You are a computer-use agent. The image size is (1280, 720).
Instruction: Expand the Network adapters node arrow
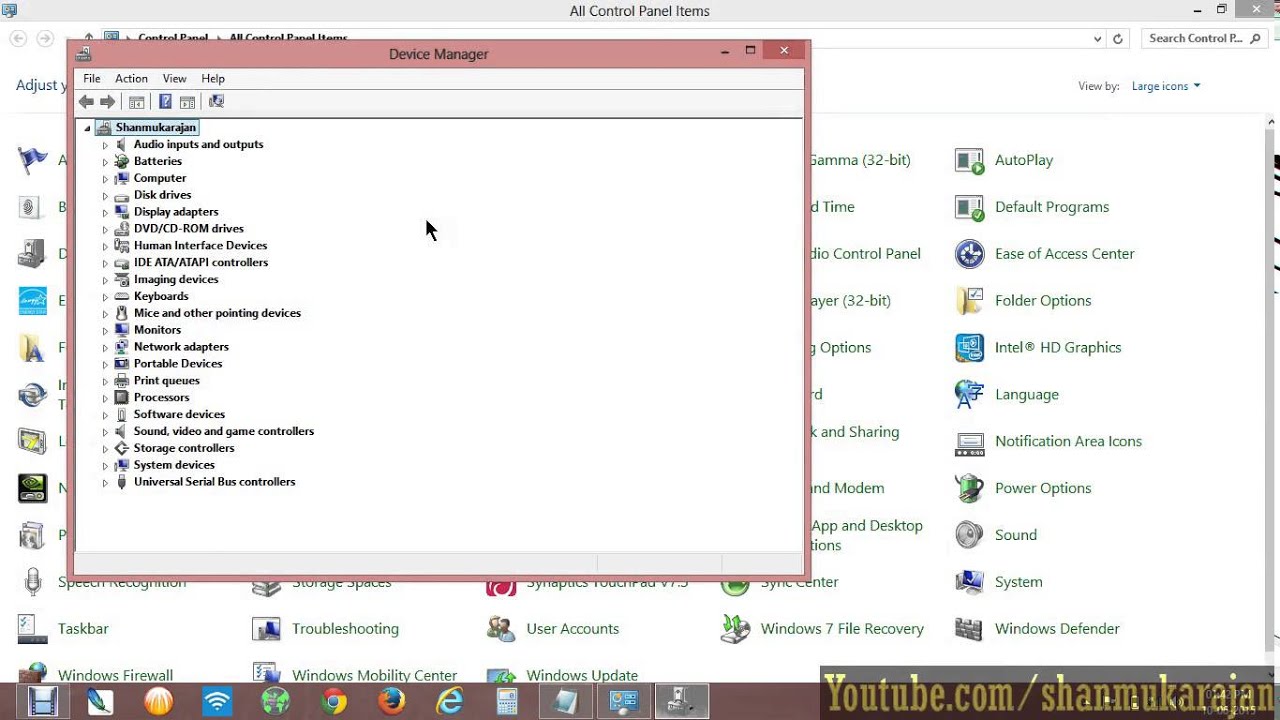point(105,348)
